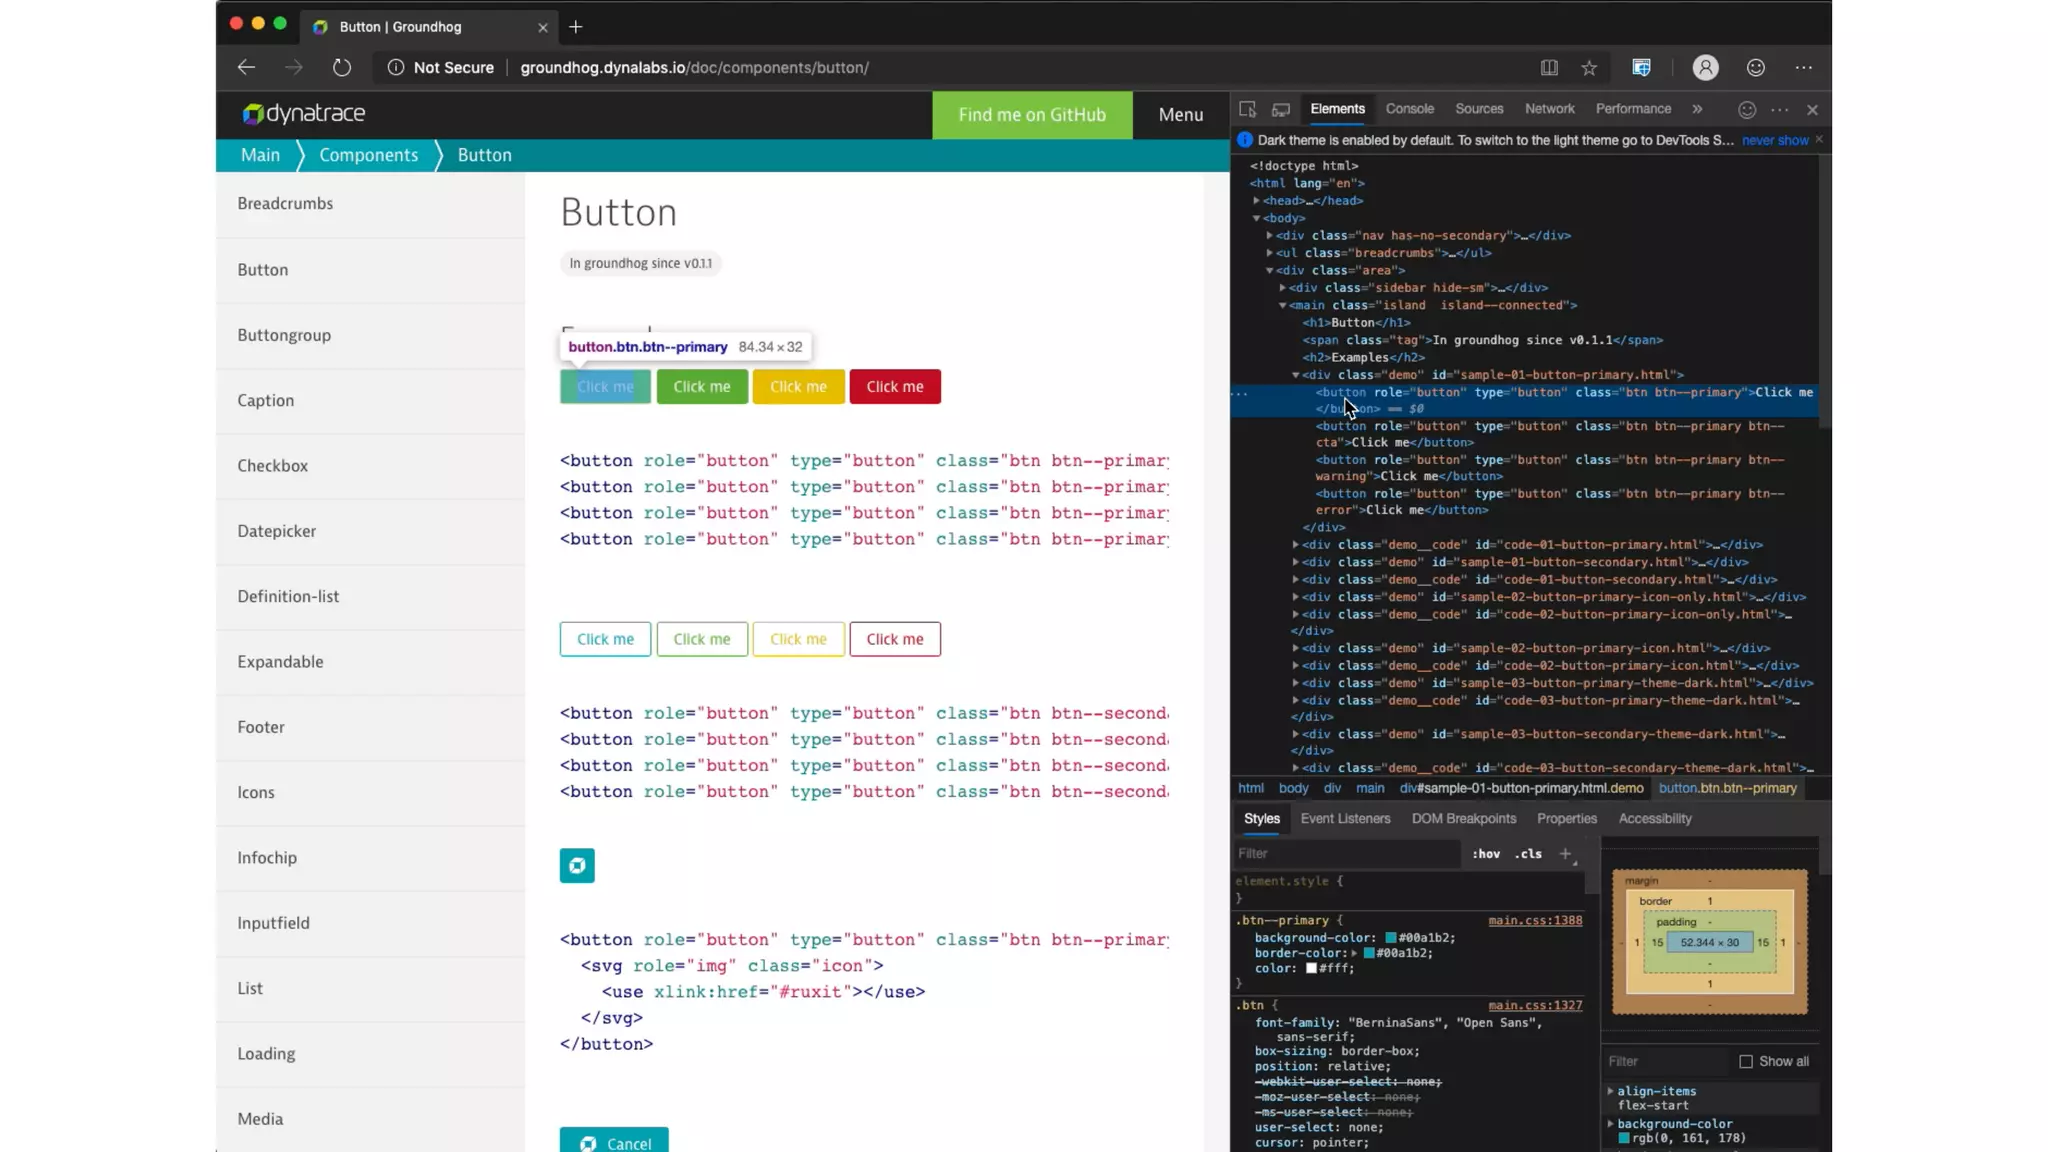This screenshot has height=1152, width=2048.
Task: Show more DevTools tabs chevron
Action: pos(1697,109)
